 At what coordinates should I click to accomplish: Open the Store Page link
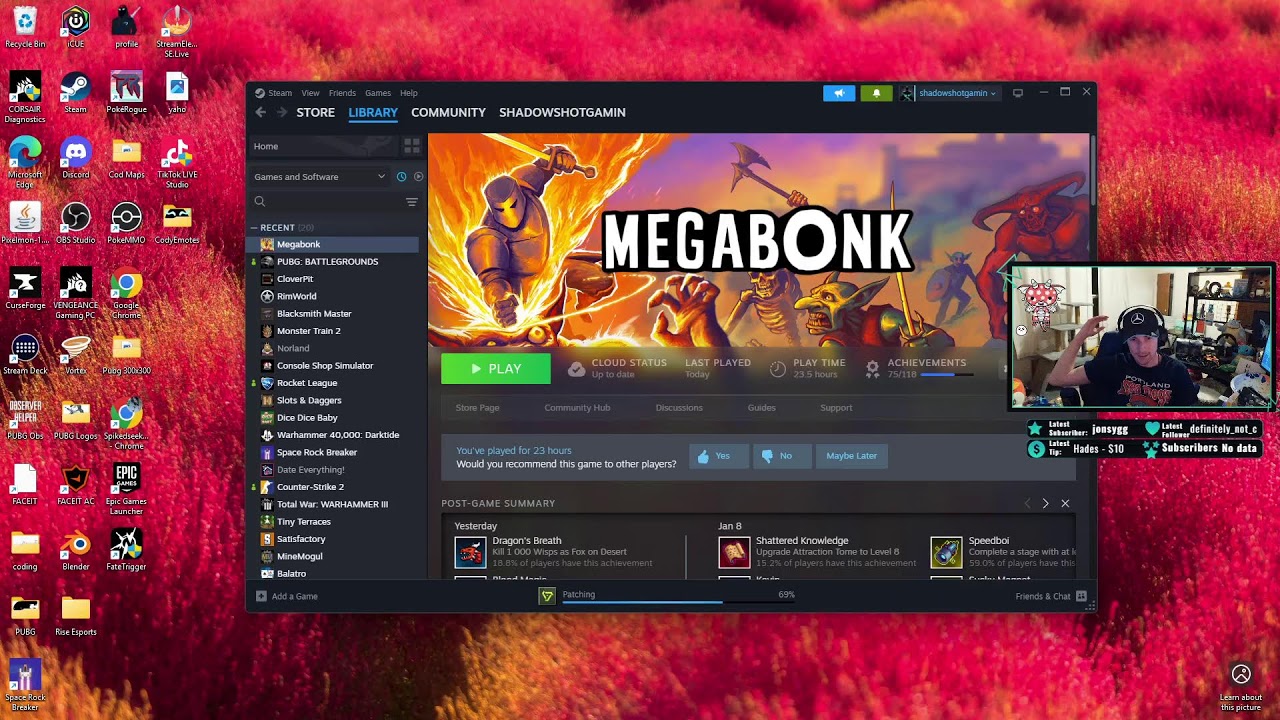[477, 408]
